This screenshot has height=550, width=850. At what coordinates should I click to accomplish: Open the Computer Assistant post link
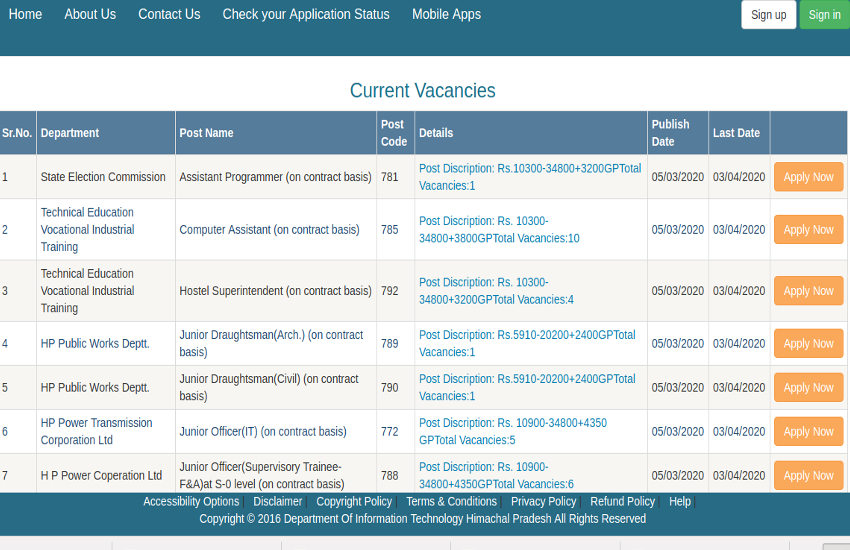point(269,230)
